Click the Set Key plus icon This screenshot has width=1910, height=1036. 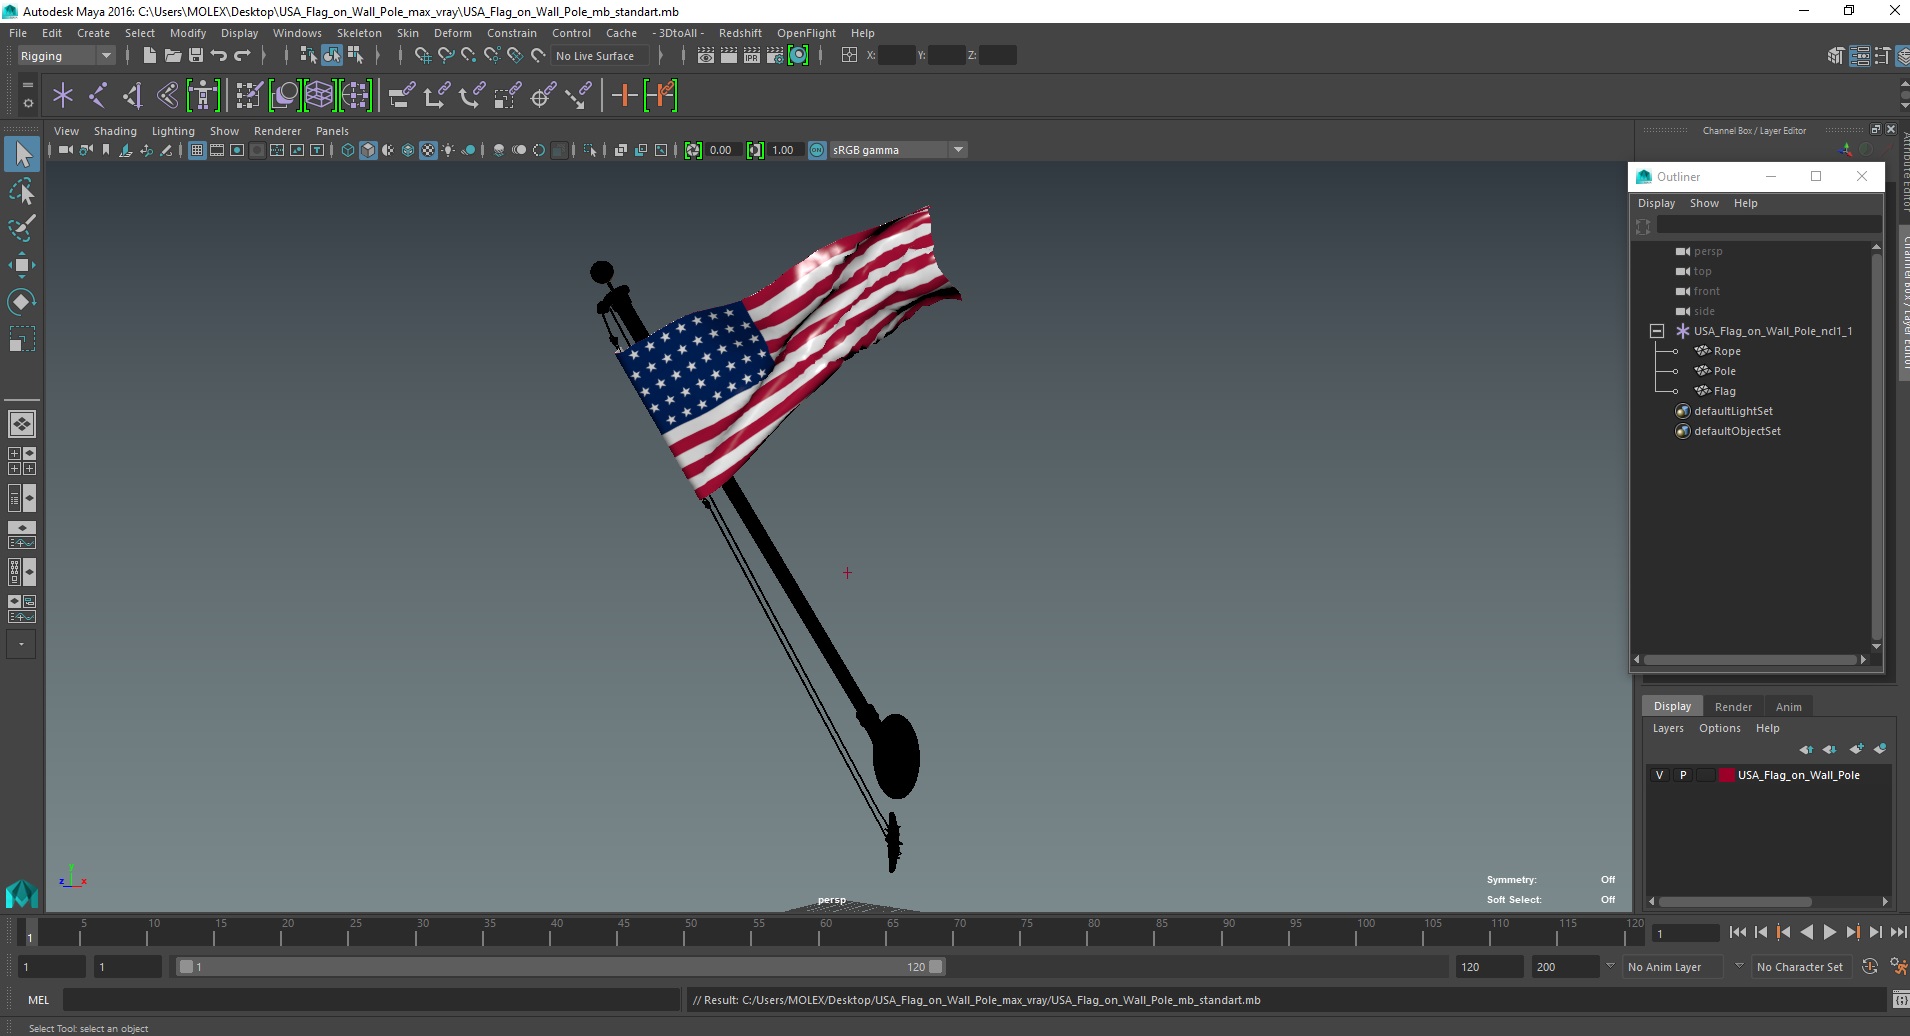(625, 96)
